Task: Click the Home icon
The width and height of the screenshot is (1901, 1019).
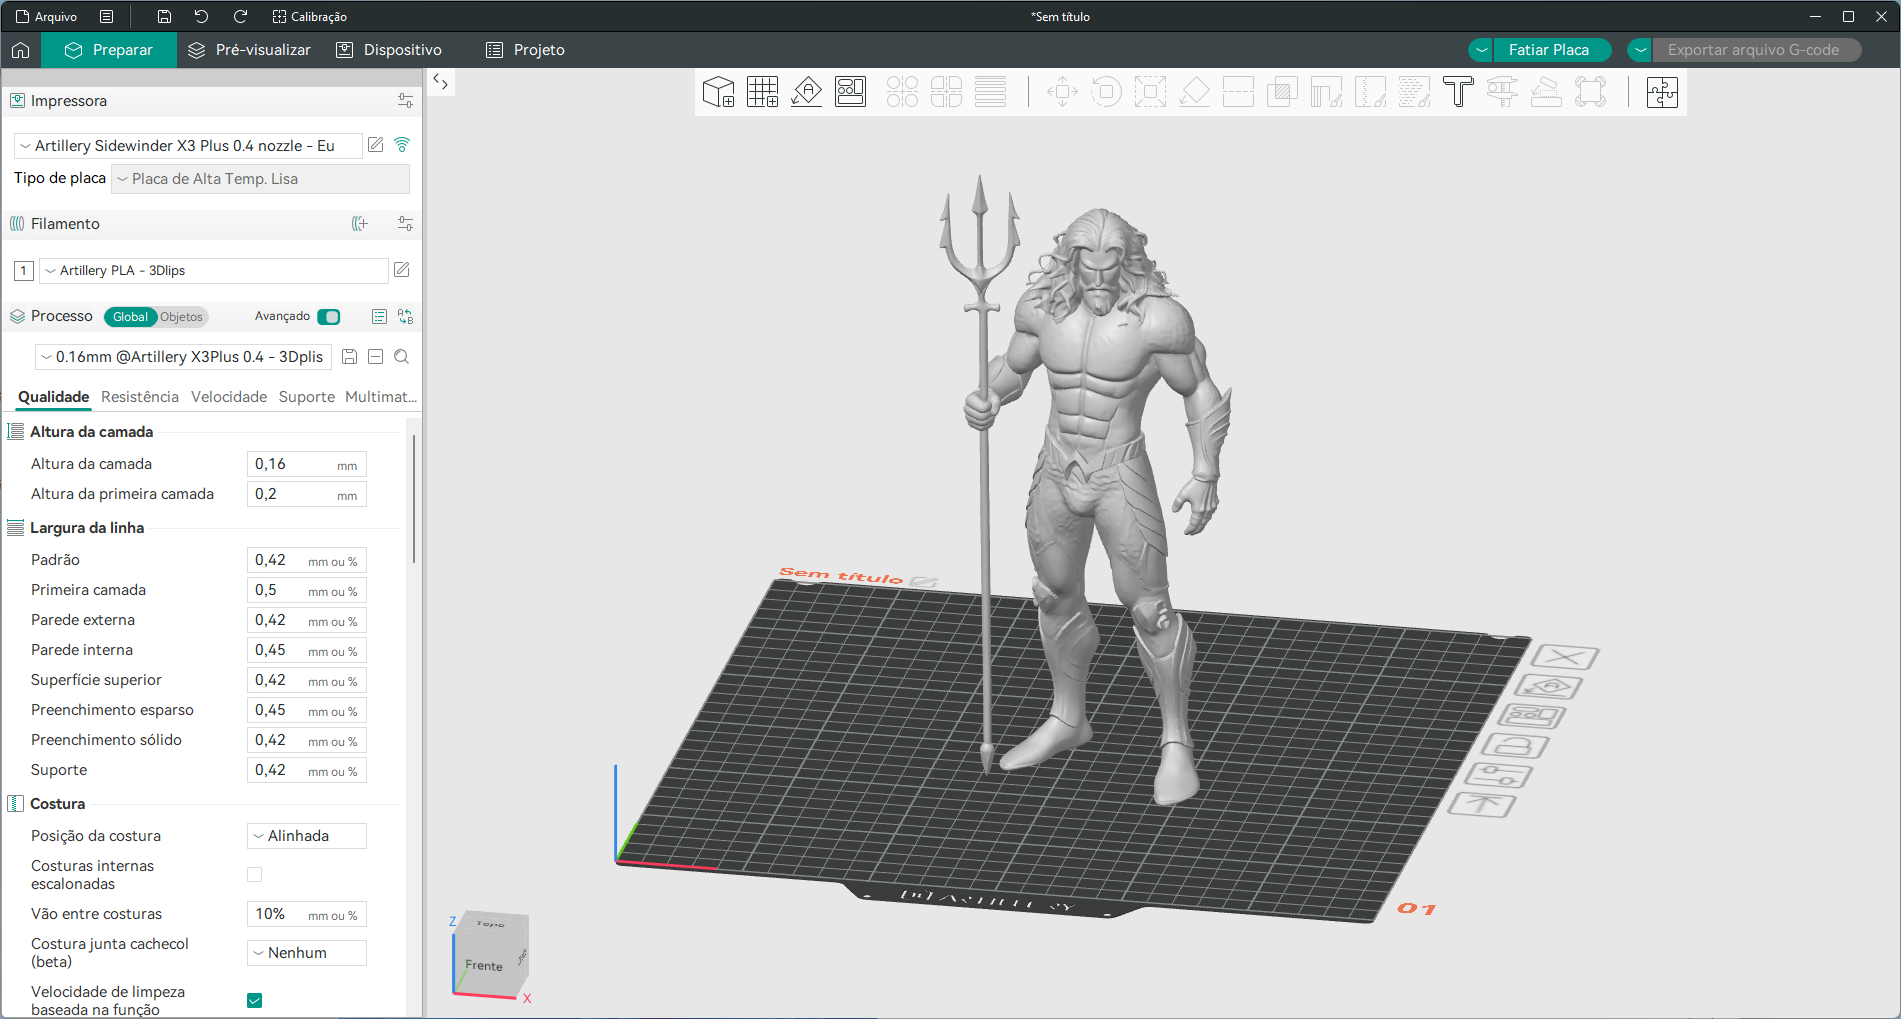Action: (x=21, y=50)
